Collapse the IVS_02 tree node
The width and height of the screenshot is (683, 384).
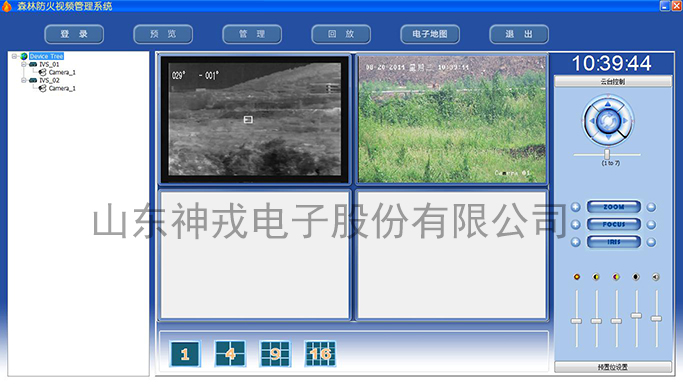24,81
